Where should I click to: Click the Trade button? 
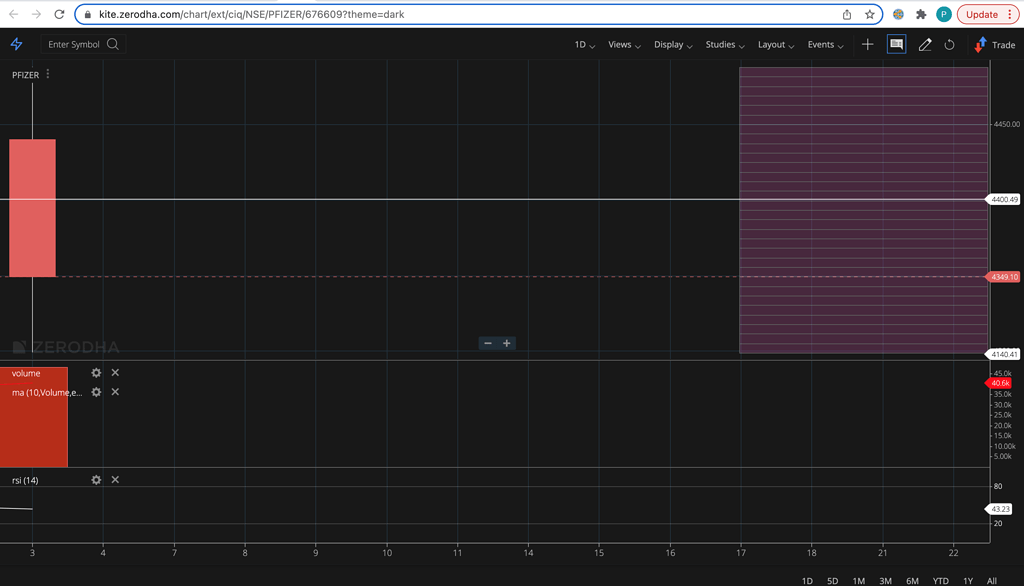coord(997,44)
